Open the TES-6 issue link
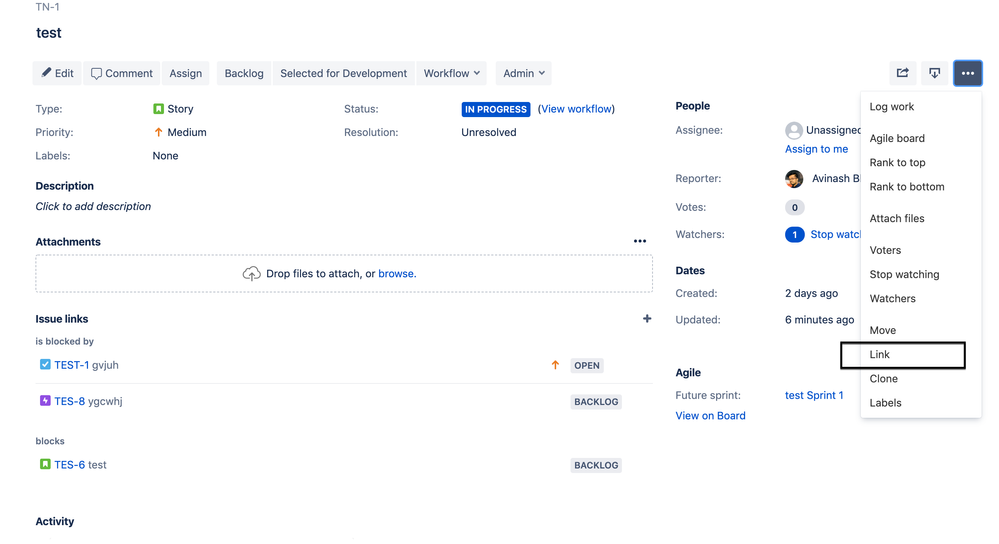This screenshot has height=544, width=999. [x=69, y=465]
